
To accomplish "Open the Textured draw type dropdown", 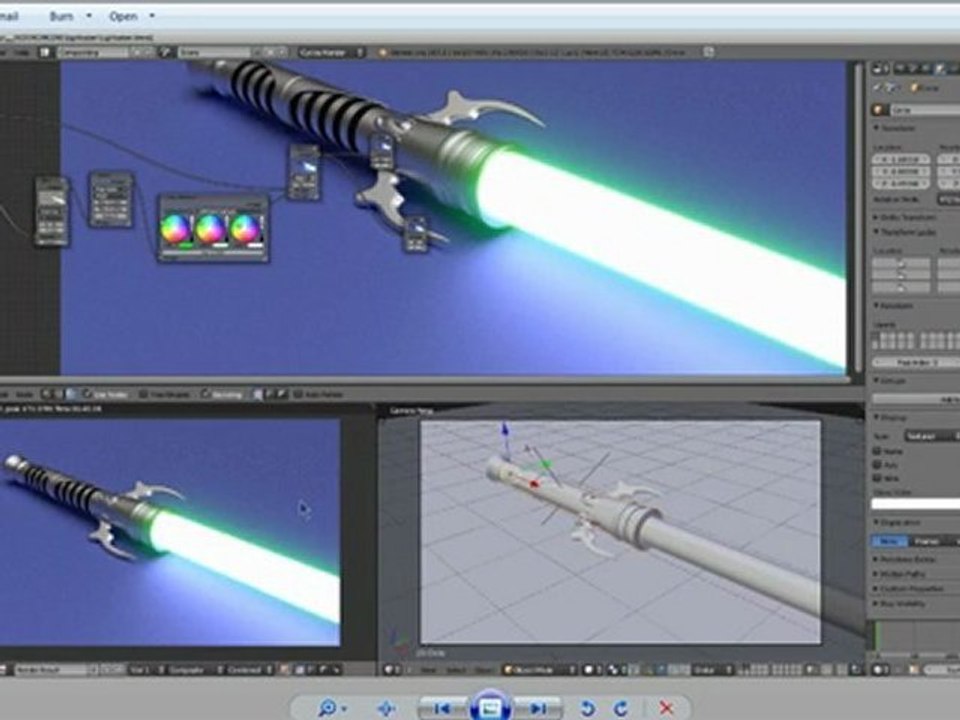I will coord(932,436).
